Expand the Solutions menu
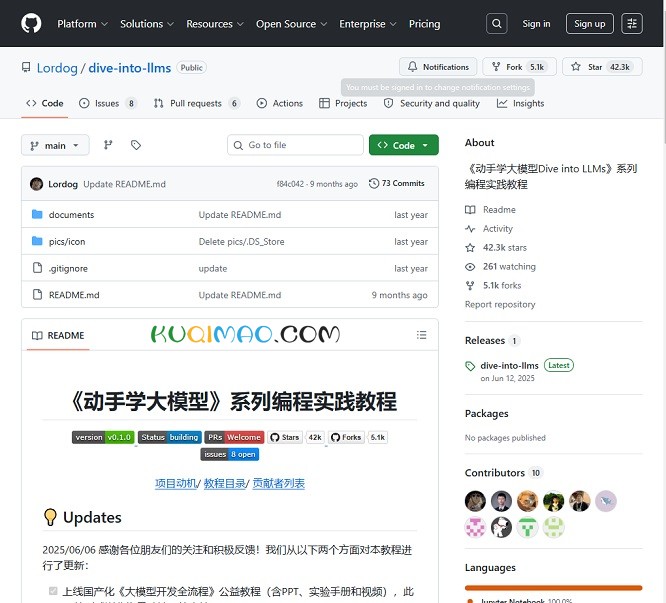666x603 pixels. [147, 24]
